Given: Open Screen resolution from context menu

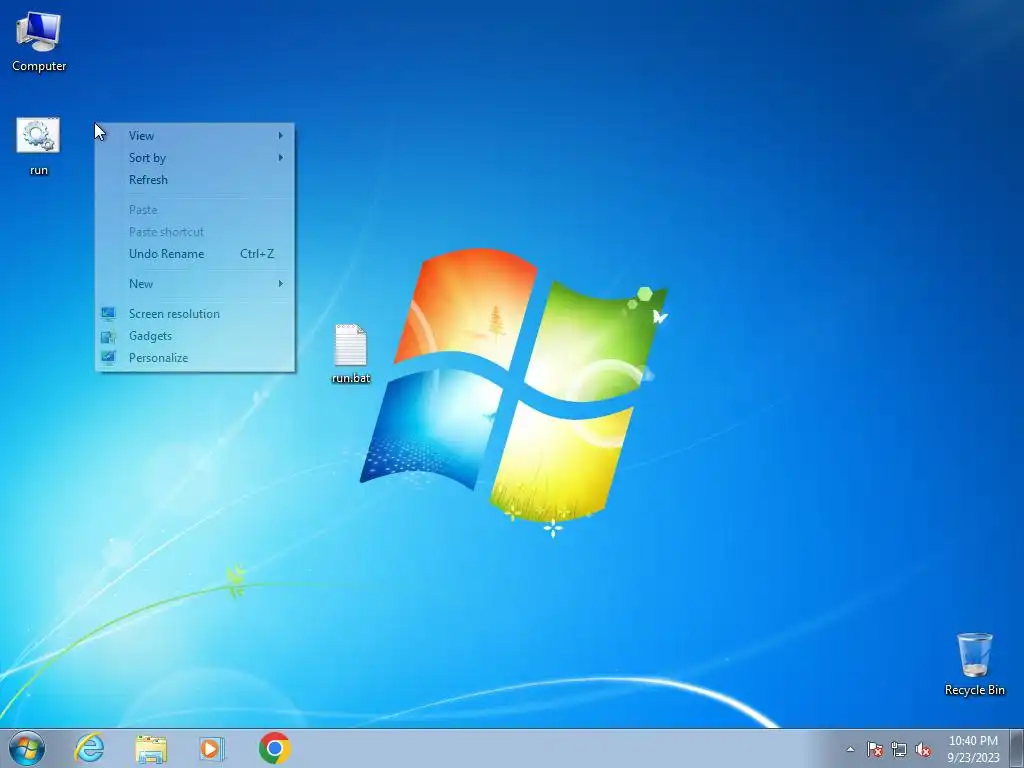Looking at the screenshot, I should [x=195, y=313].
